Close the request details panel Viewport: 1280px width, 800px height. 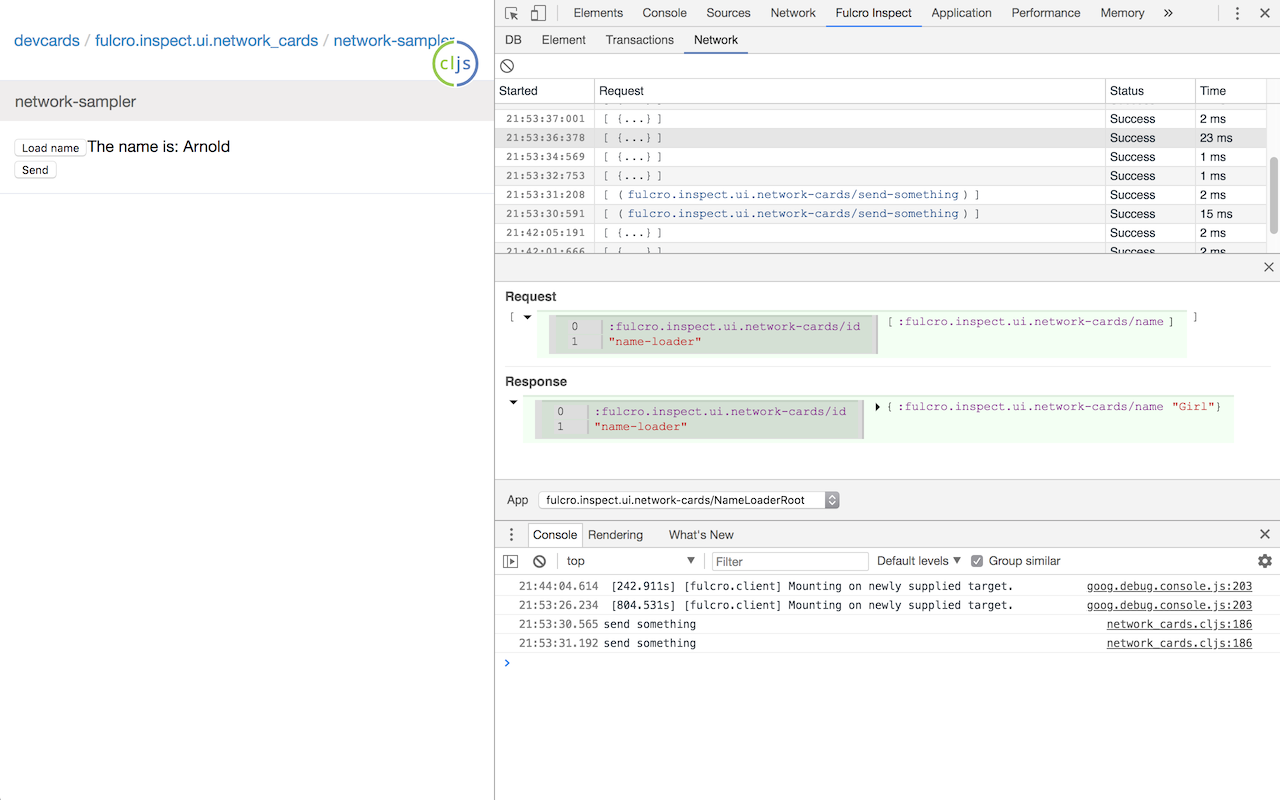click(x=1268, y=267)
